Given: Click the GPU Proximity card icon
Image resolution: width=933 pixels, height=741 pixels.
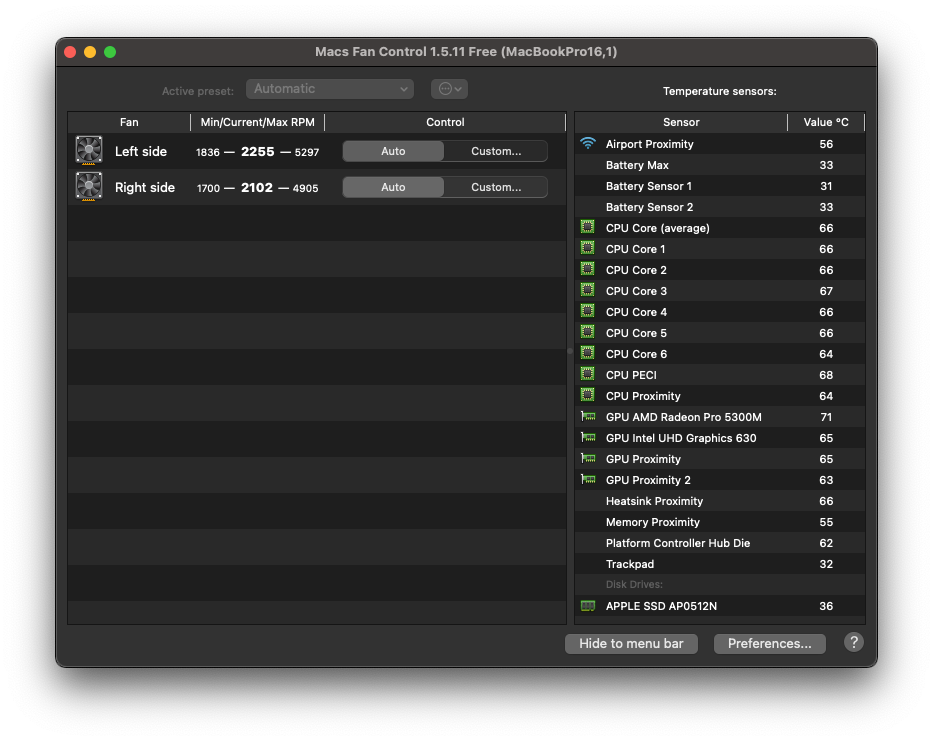Looking at the screenshot, I should (588, 458).
